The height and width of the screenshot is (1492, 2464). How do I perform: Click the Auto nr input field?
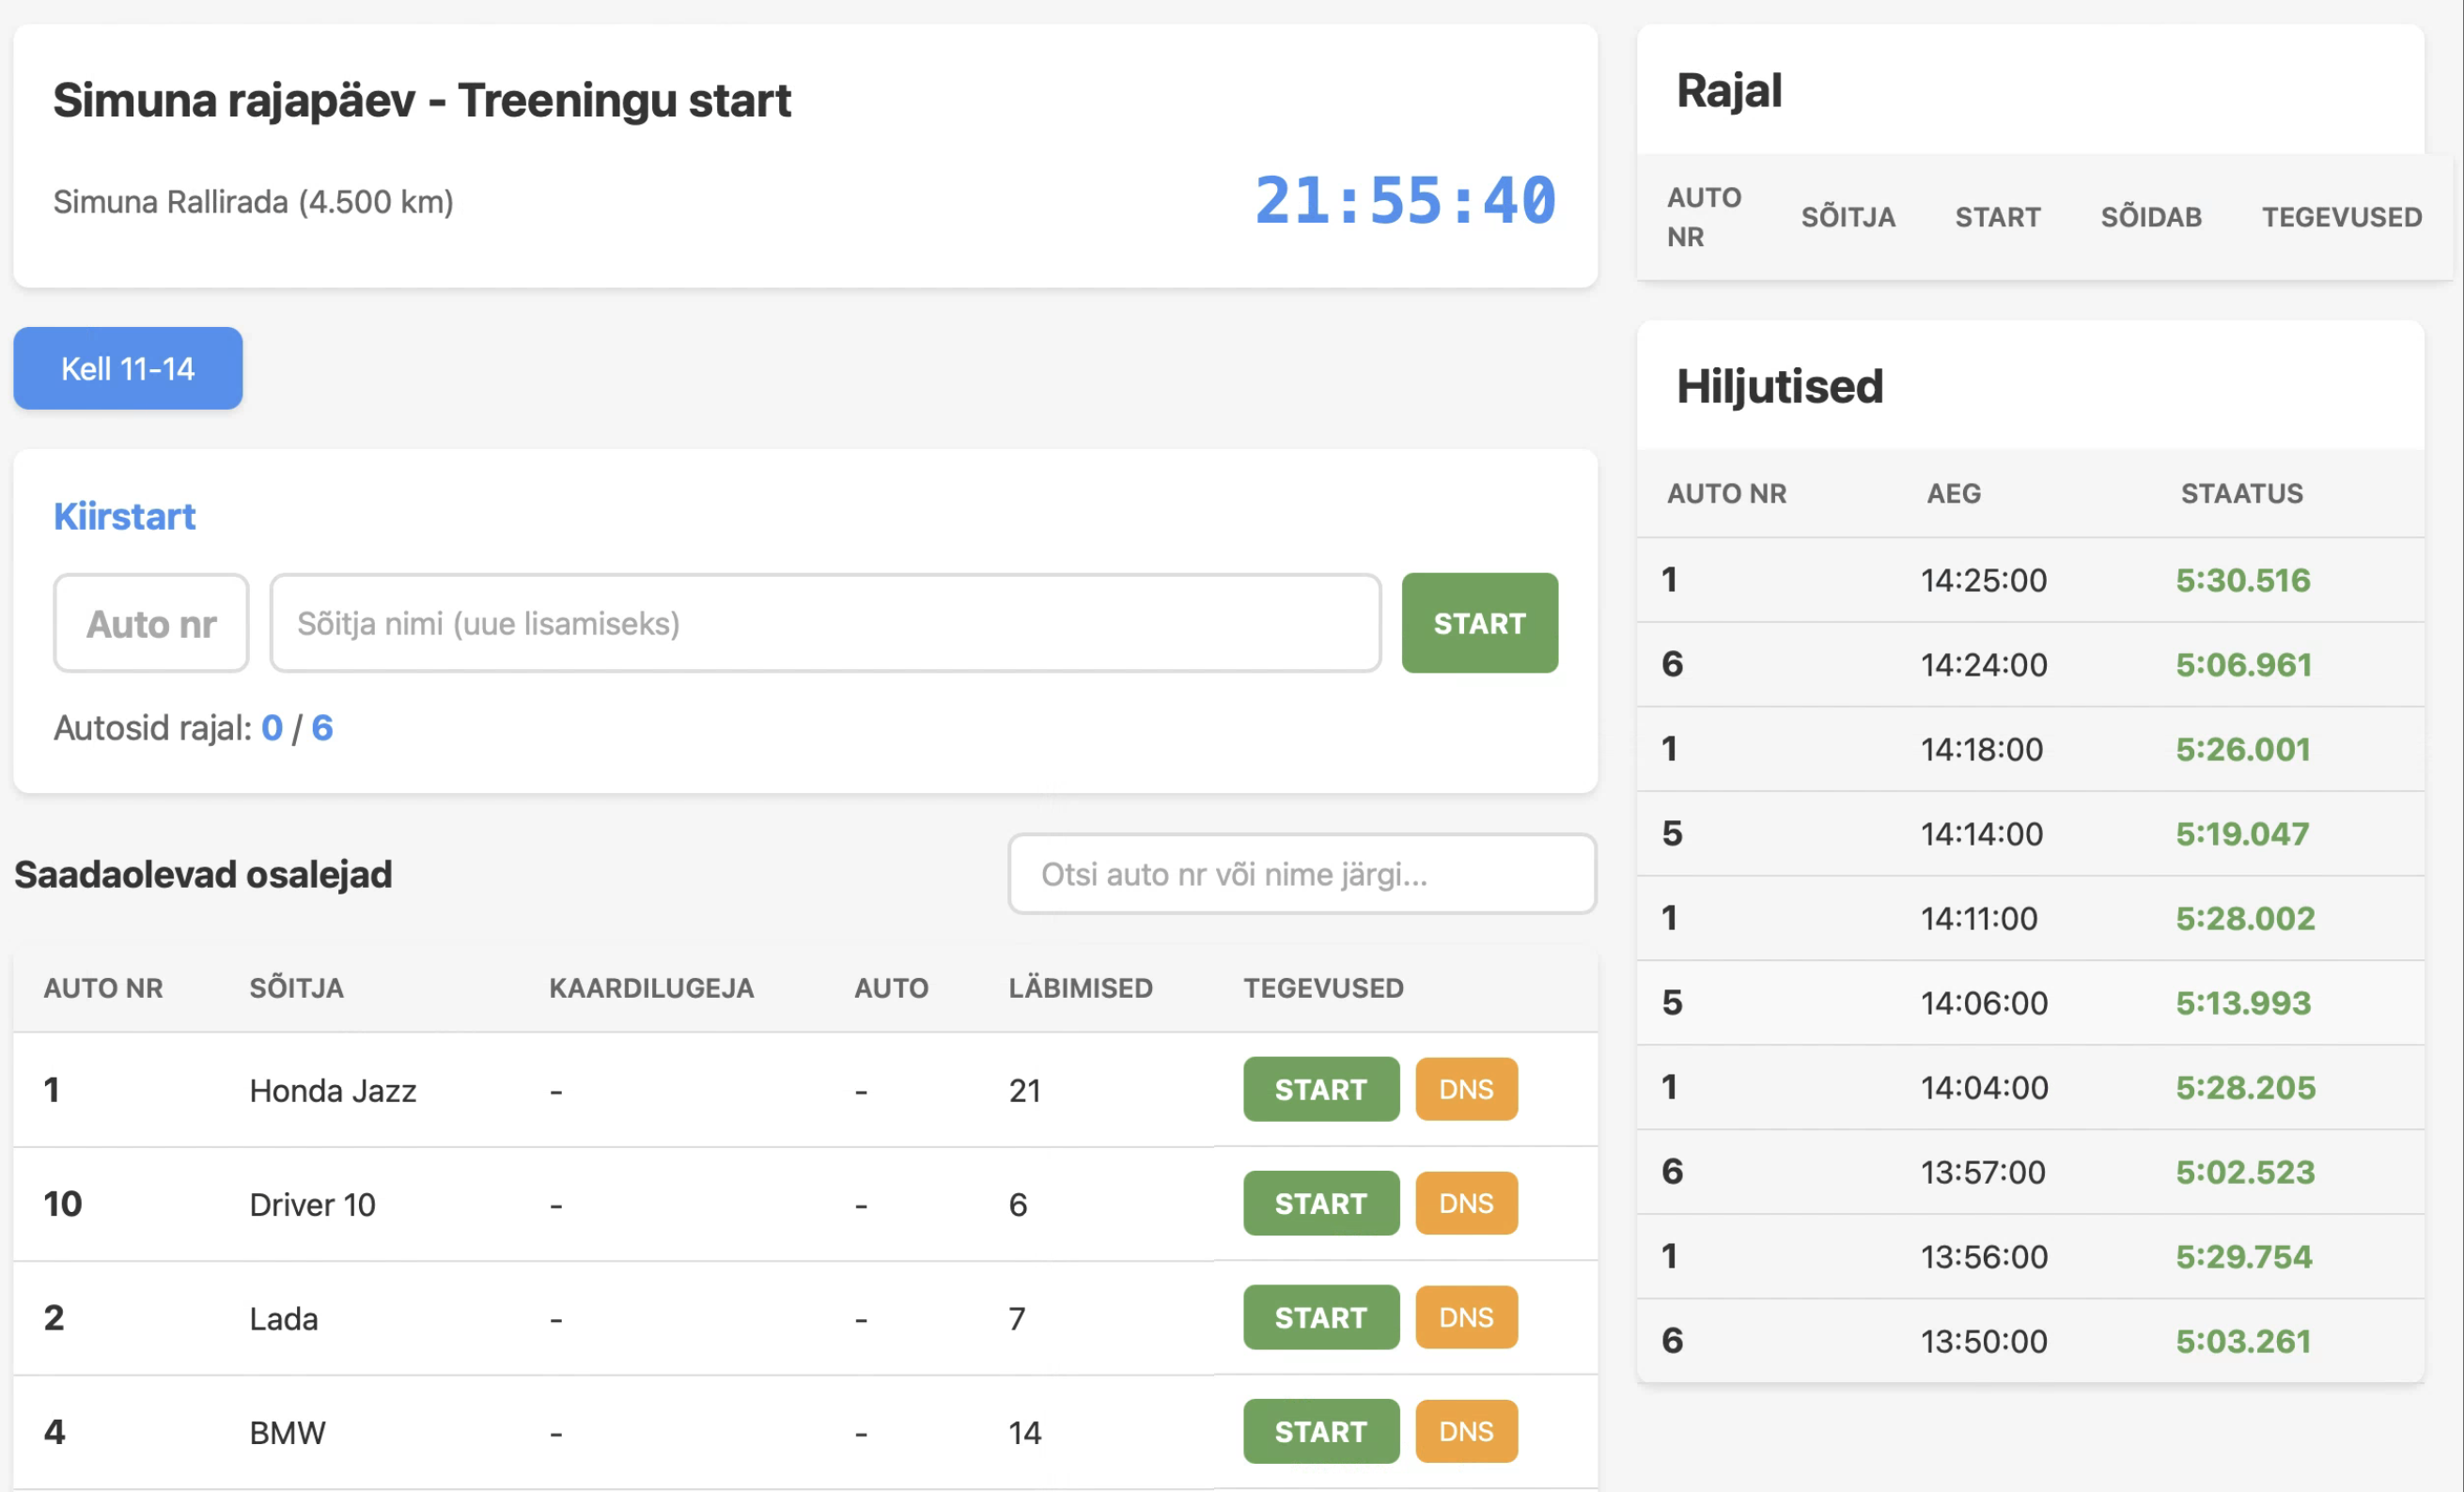click(151, 623)
